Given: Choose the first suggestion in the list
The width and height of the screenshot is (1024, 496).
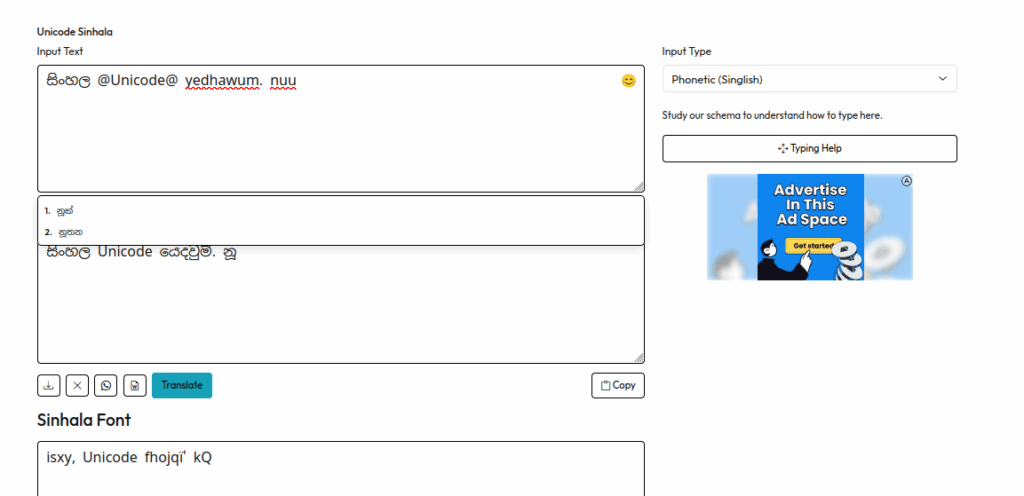Looking at the screenshot, I should [341, 211].
